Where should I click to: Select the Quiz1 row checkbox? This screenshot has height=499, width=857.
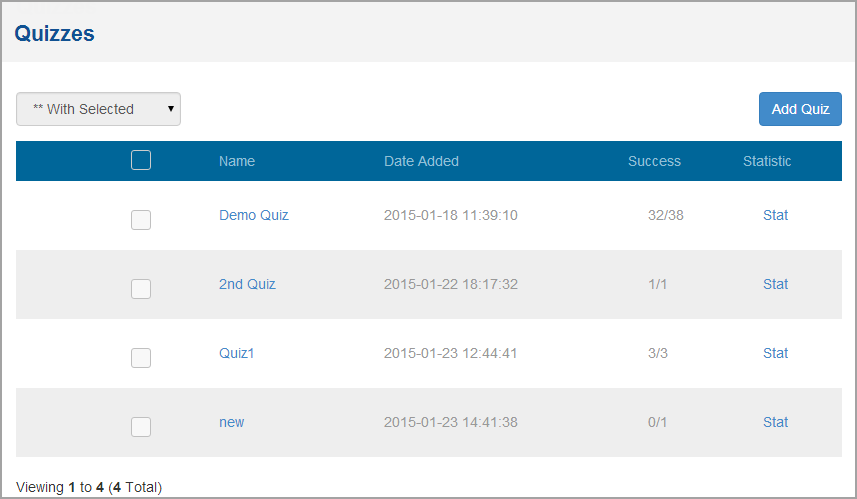point(141,358)
